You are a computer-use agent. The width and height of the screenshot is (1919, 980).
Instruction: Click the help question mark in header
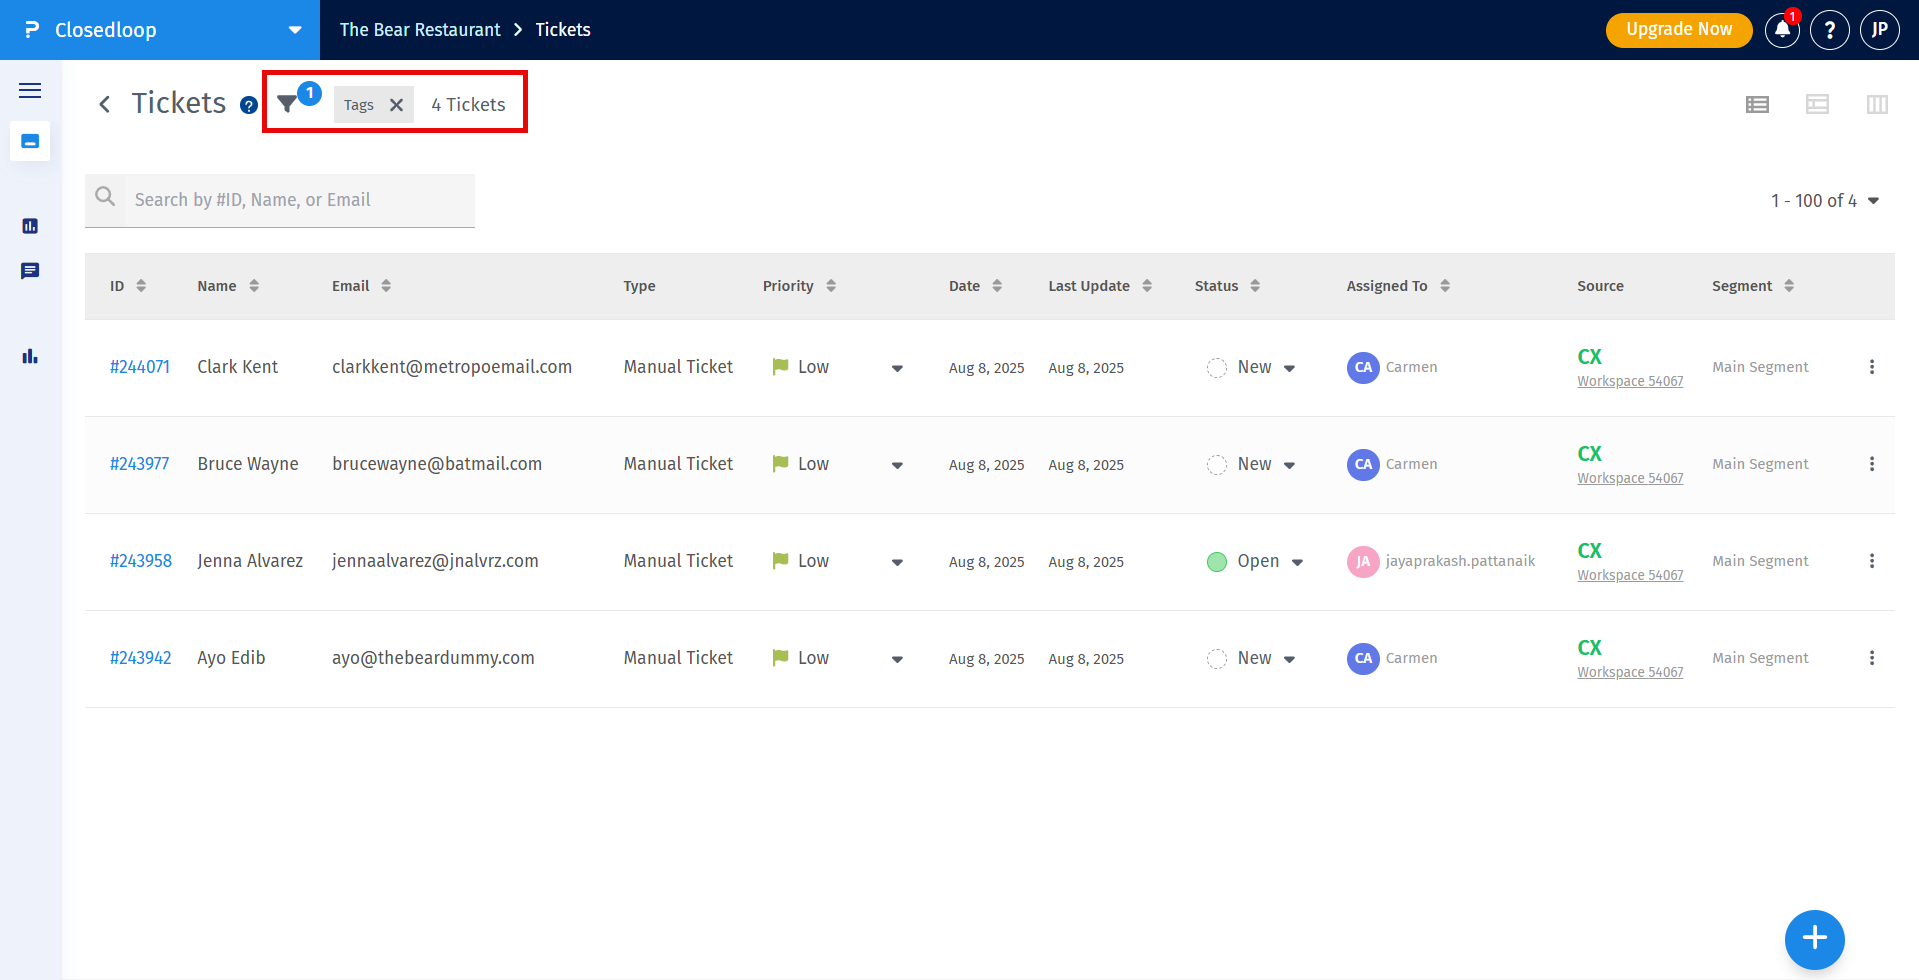point(1829,30)
